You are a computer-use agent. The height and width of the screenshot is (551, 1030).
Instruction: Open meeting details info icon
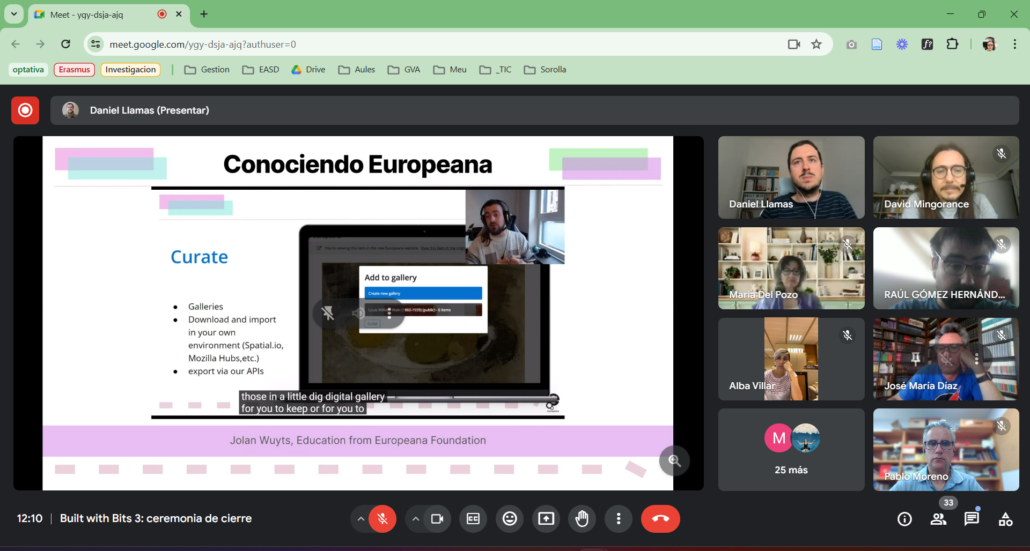tap(905, 519)
